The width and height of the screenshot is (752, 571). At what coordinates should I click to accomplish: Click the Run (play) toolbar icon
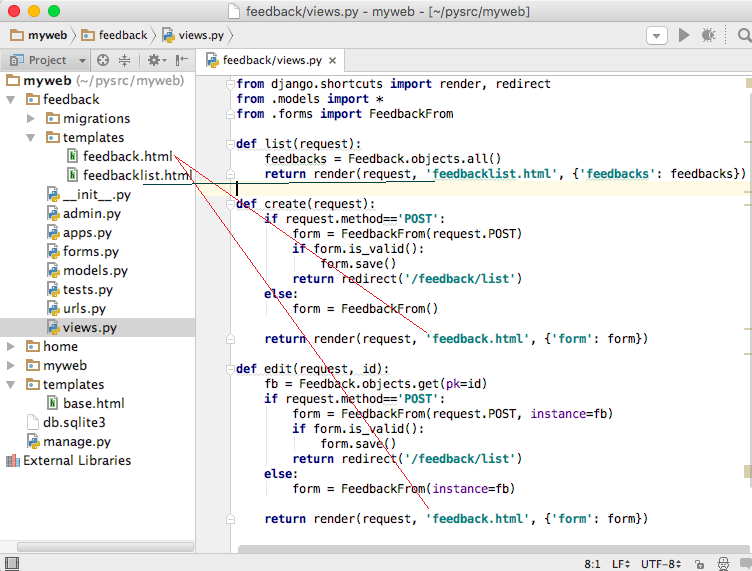[x=684, y=35]
